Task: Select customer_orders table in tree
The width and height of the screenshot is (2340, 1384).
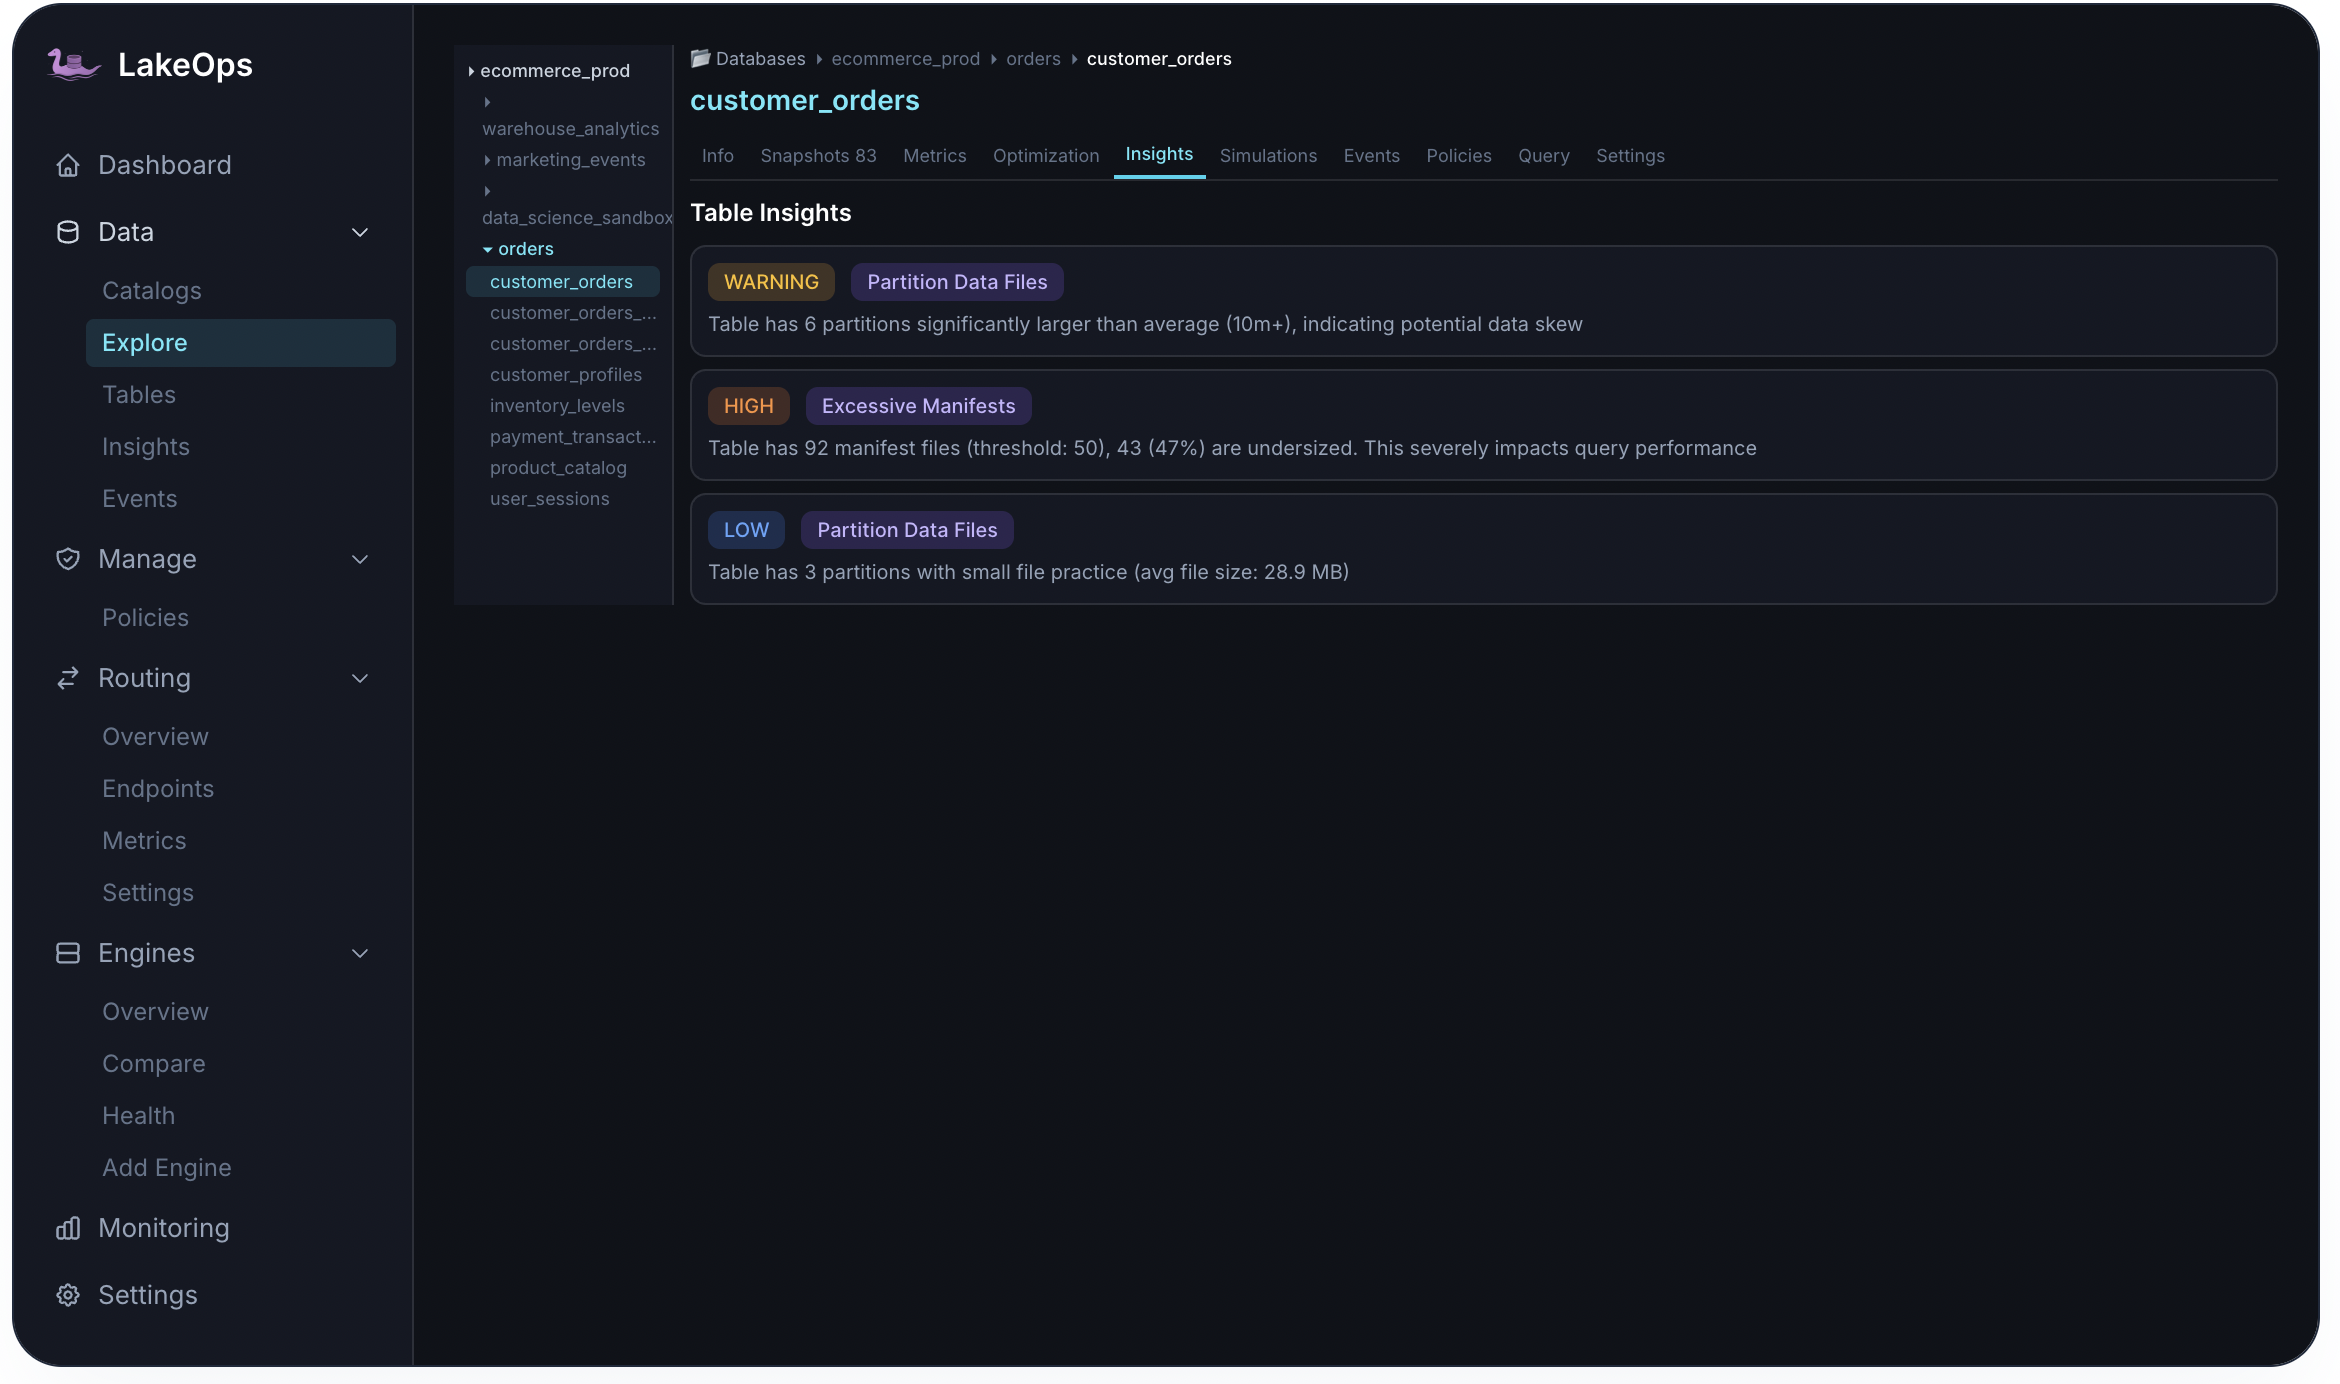Action: 563,282
